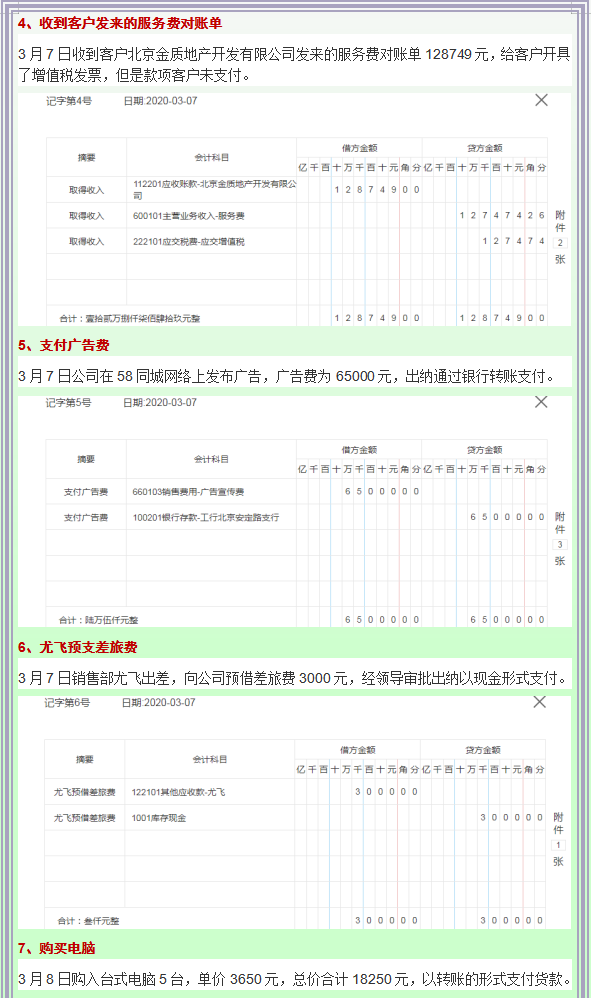591x998 pixels.
Task: Click attachment count box showing 3
Action: pyautogui.click(x=560, y=544)
